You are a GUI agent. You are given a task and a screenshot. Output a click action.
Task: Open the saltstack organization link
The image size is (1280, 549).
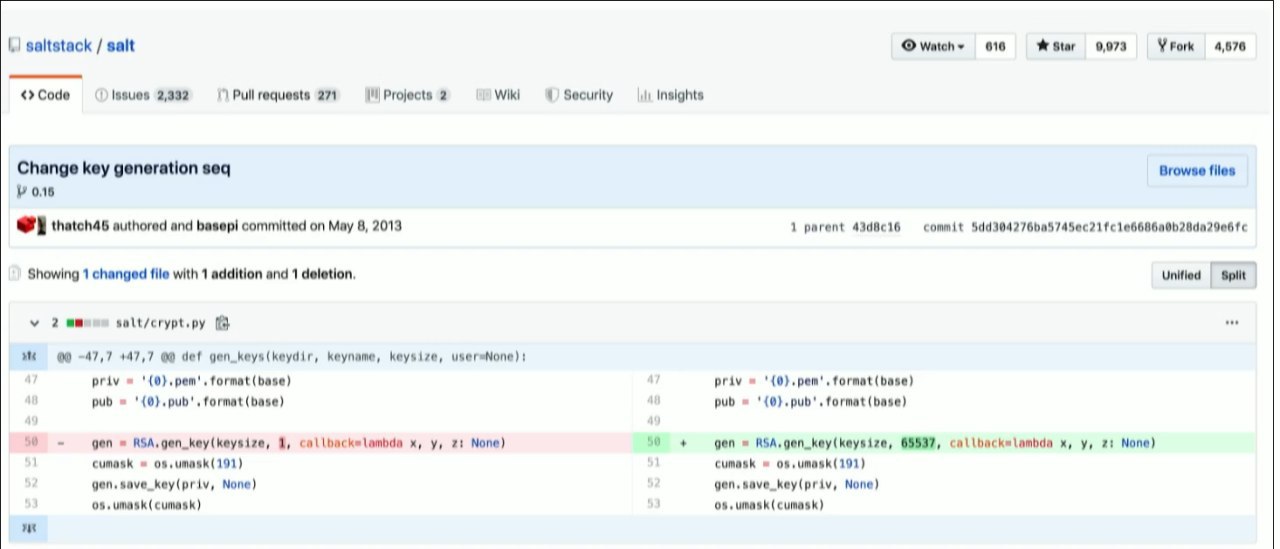(58, 46)
